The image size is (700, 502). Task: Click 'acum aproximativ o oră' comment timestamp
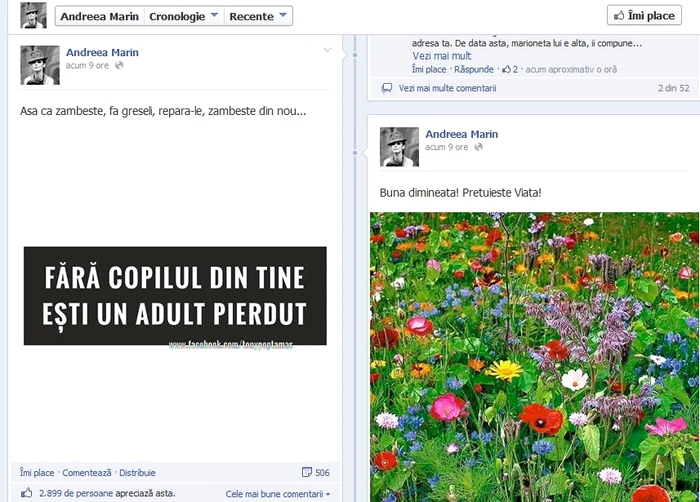coord(571,69)
